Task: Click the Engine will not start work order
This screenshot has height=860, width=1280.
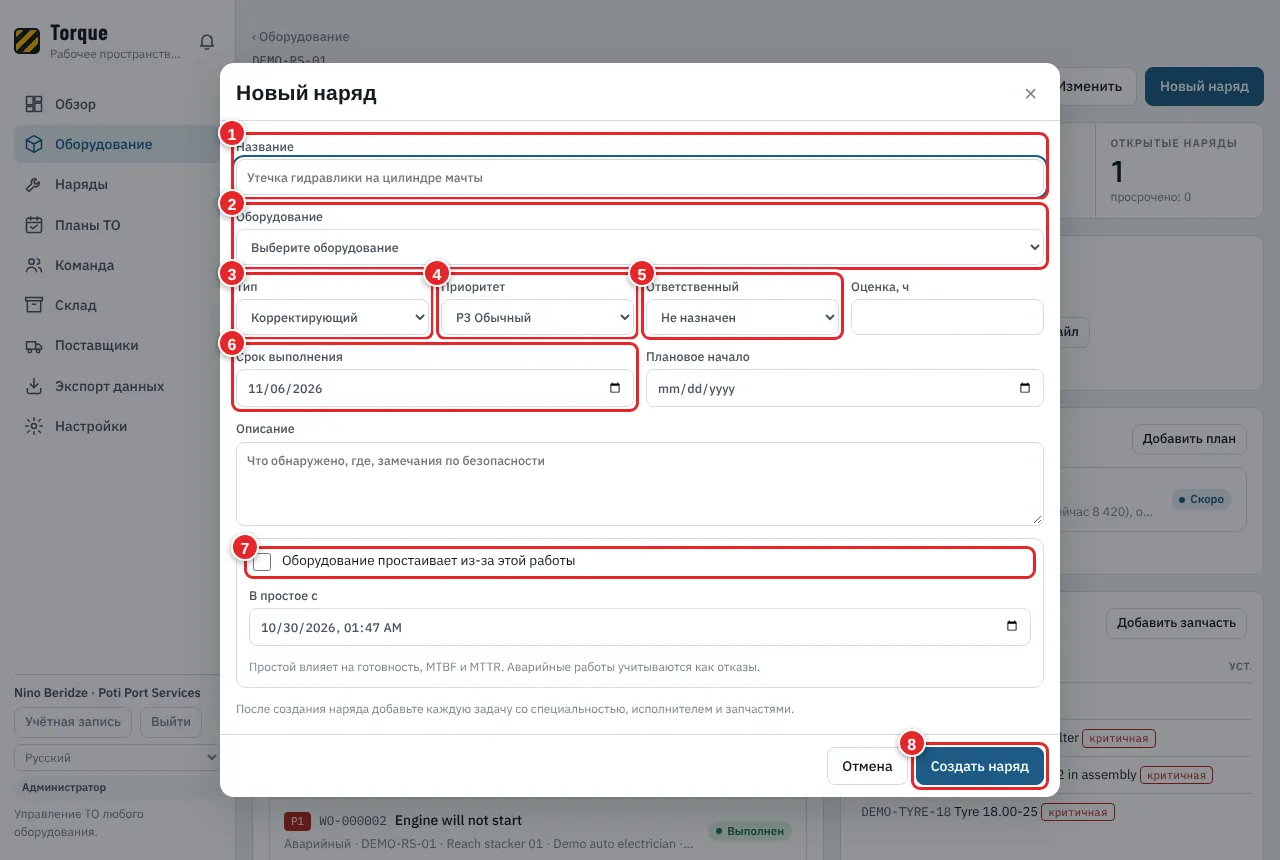Action: point(538,832)
